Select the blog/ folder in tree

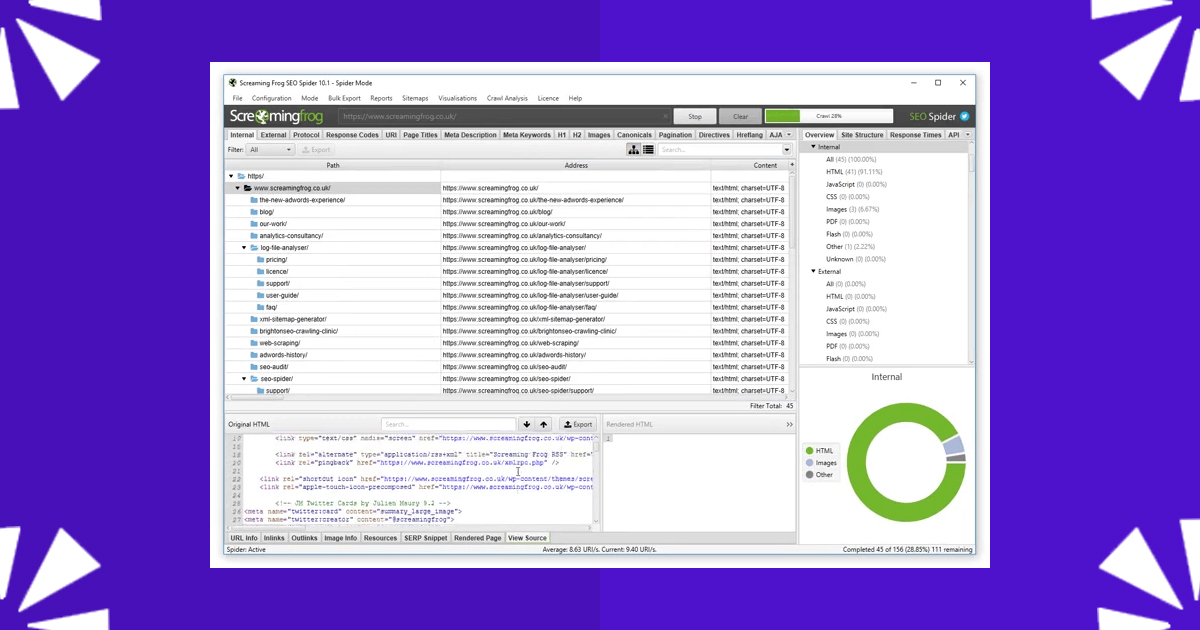coord(266,212)
